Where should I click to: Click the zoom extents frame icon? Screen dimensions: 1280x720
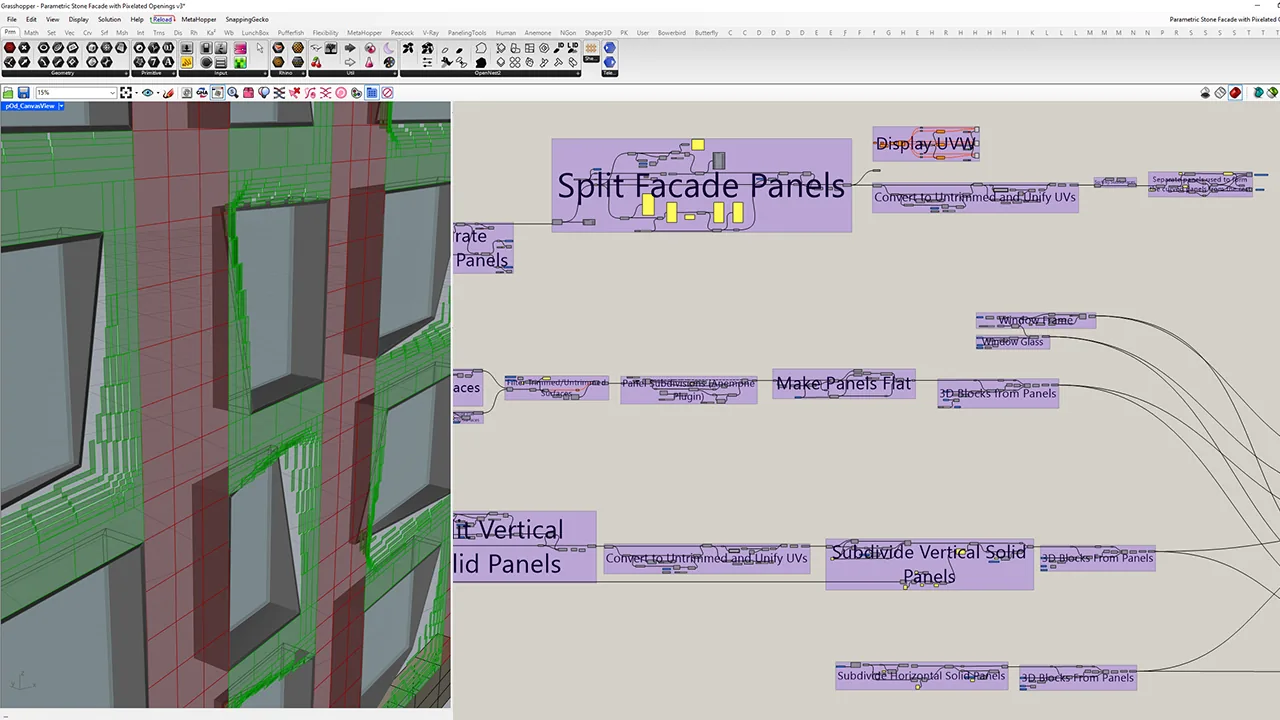[x=125, y=93]
